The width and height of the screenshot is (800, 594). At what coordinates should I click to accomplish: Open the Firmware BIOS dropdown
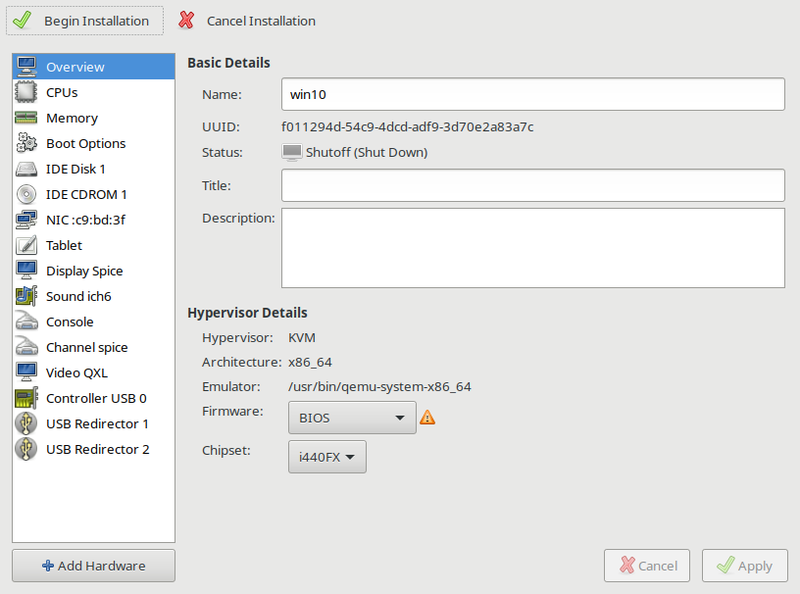point(352,417)
